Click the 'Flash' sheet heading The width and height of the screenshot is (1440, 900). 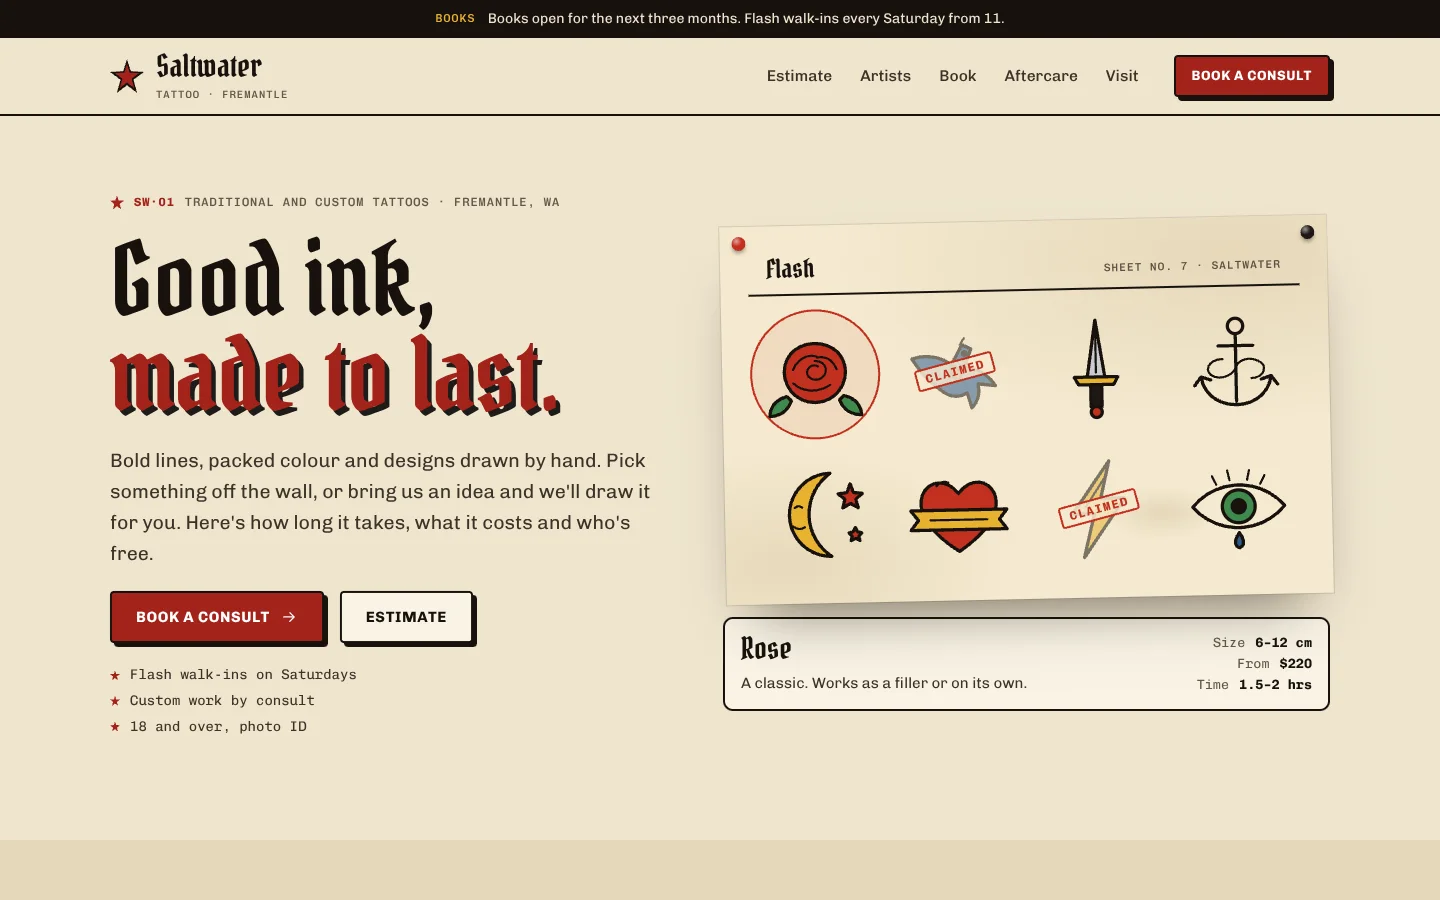pos(790,269)
